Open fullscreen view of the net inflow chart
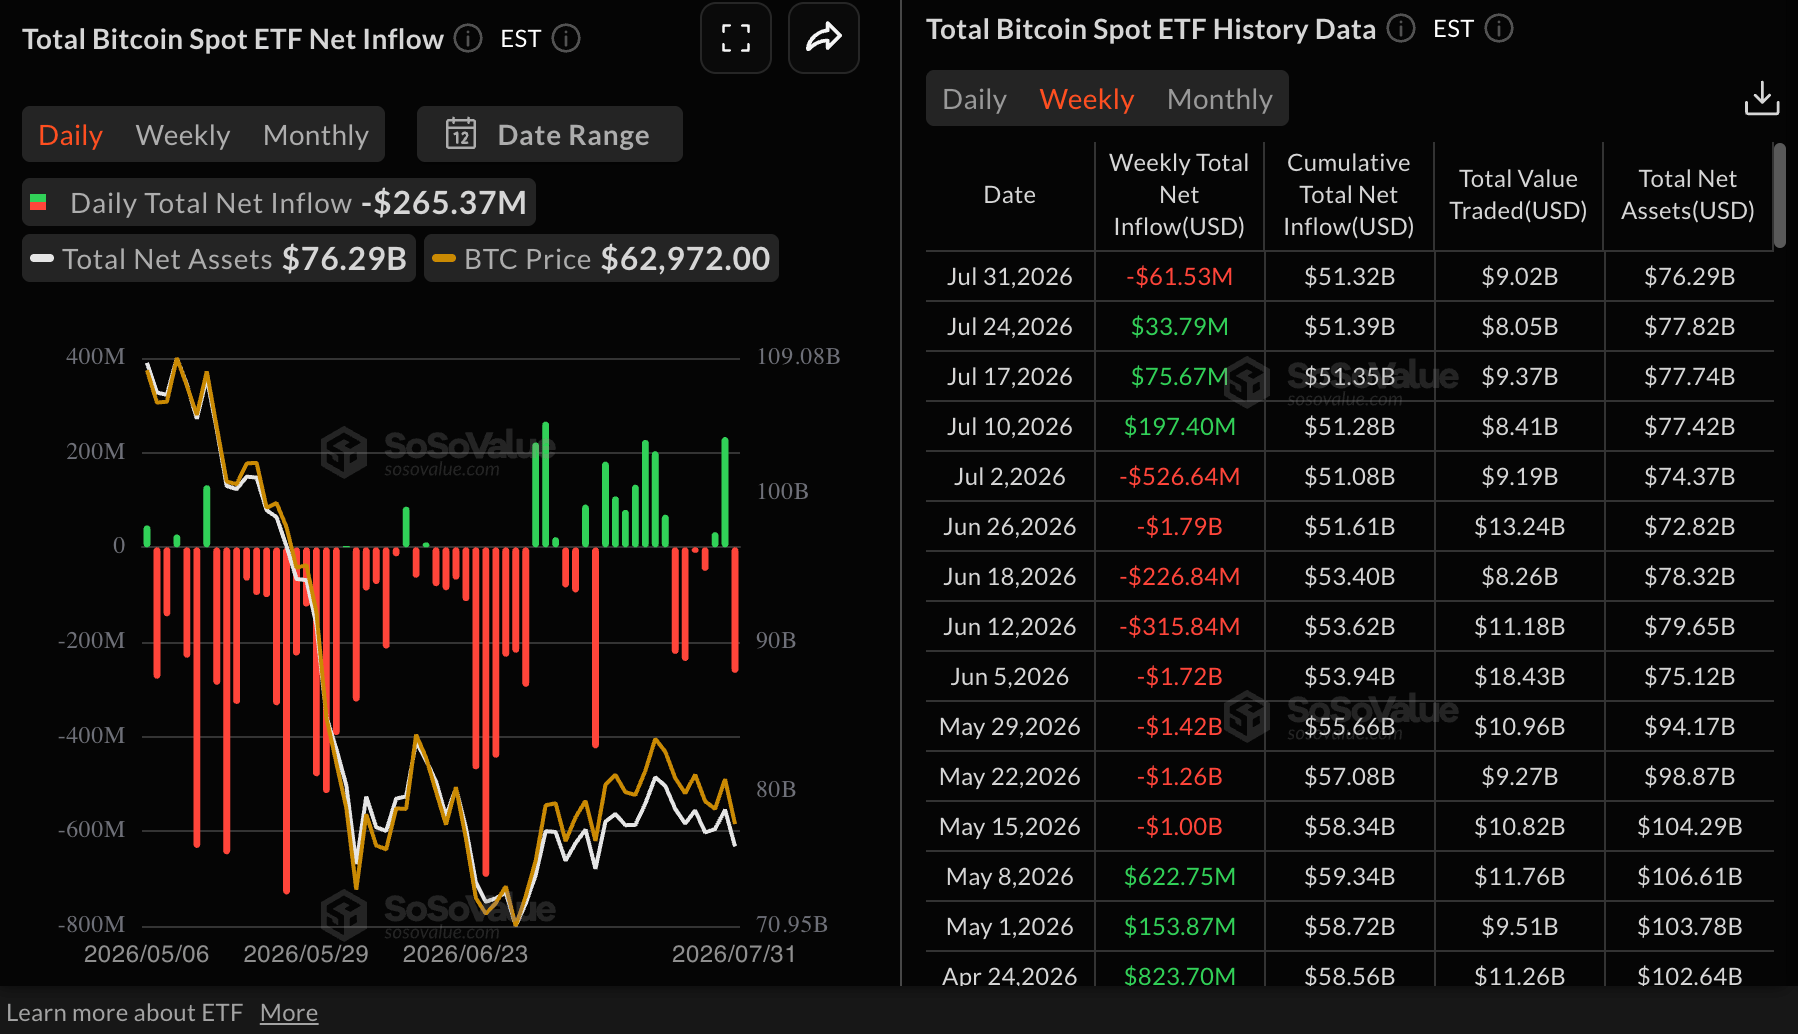Image resolution: width=1798 pixels, height=1034 pixels. pos(736,38)
